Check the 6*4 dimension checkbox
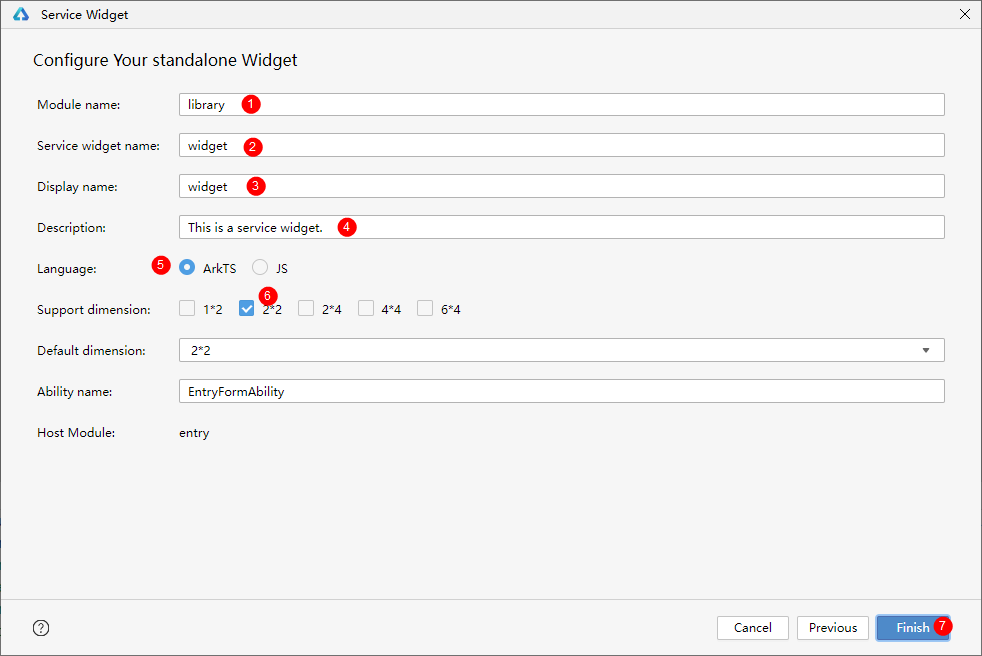 point(425,309)
